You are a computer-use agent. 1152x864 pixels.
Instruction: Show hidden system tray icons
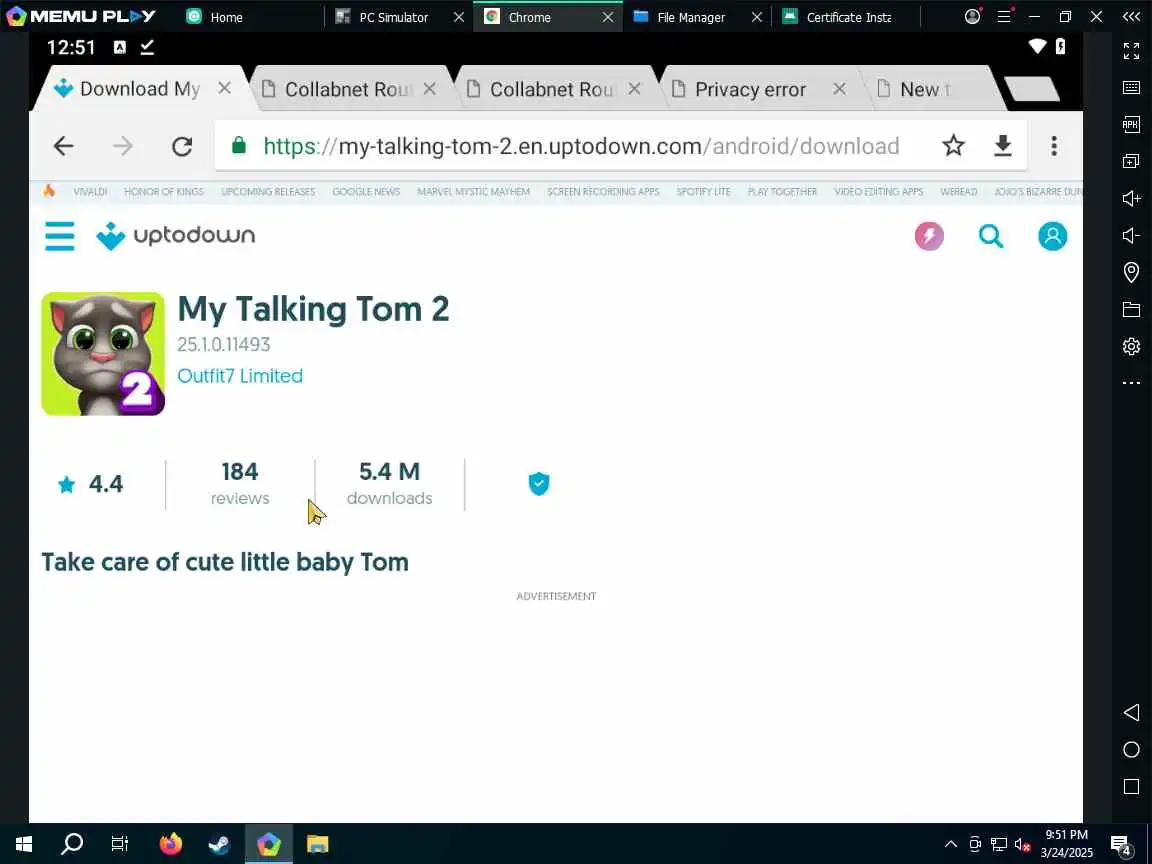950,843
